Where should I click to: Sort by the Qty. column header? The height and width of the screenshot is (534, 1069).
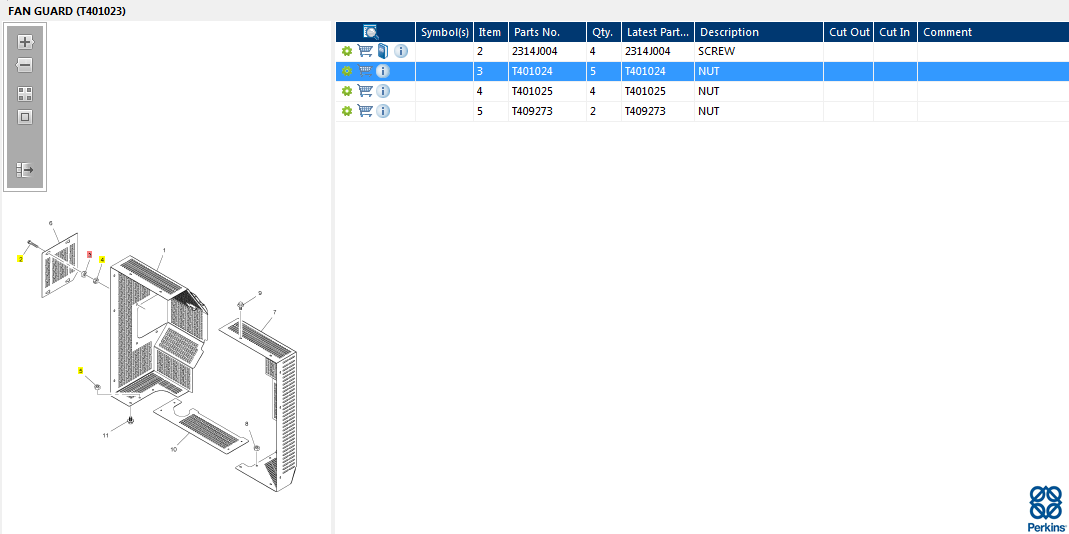click(x=604, y=32)
